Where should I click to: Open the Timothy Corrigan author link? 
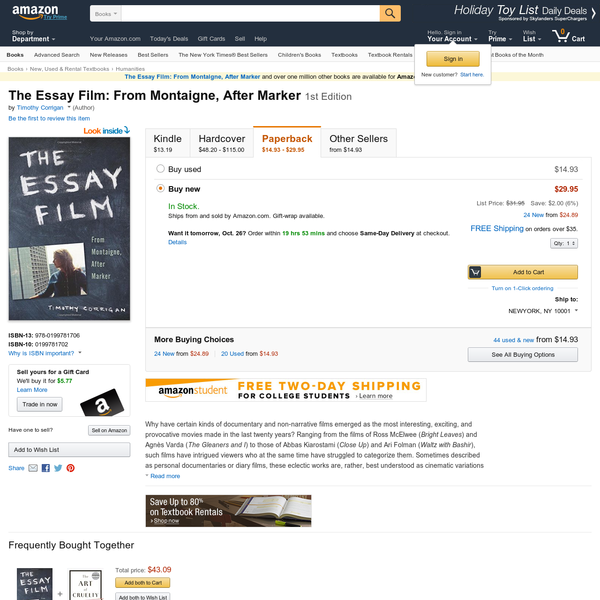point(40,108)
